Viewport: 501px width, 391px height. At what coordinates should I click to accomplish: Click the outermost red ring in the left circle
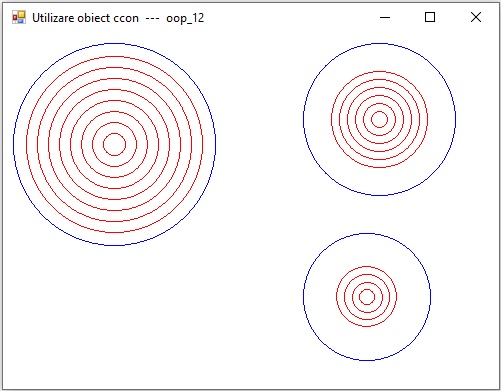point(26,144)
